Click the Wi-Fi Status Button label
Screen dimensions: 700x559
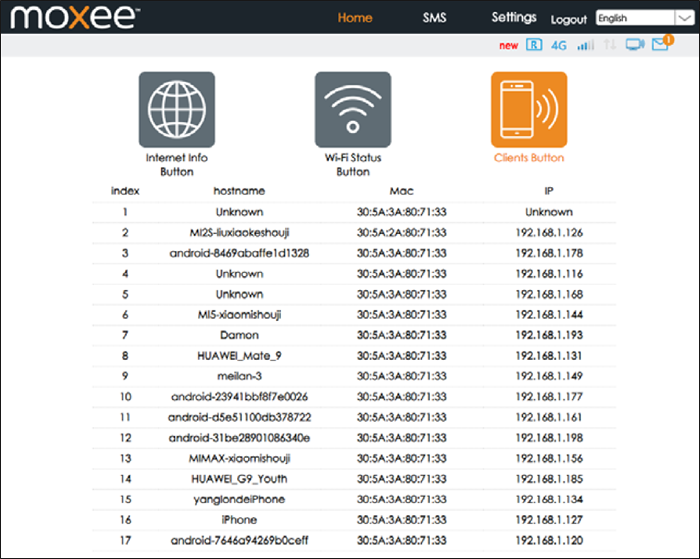pyautogui.click(x=353, y=164)
